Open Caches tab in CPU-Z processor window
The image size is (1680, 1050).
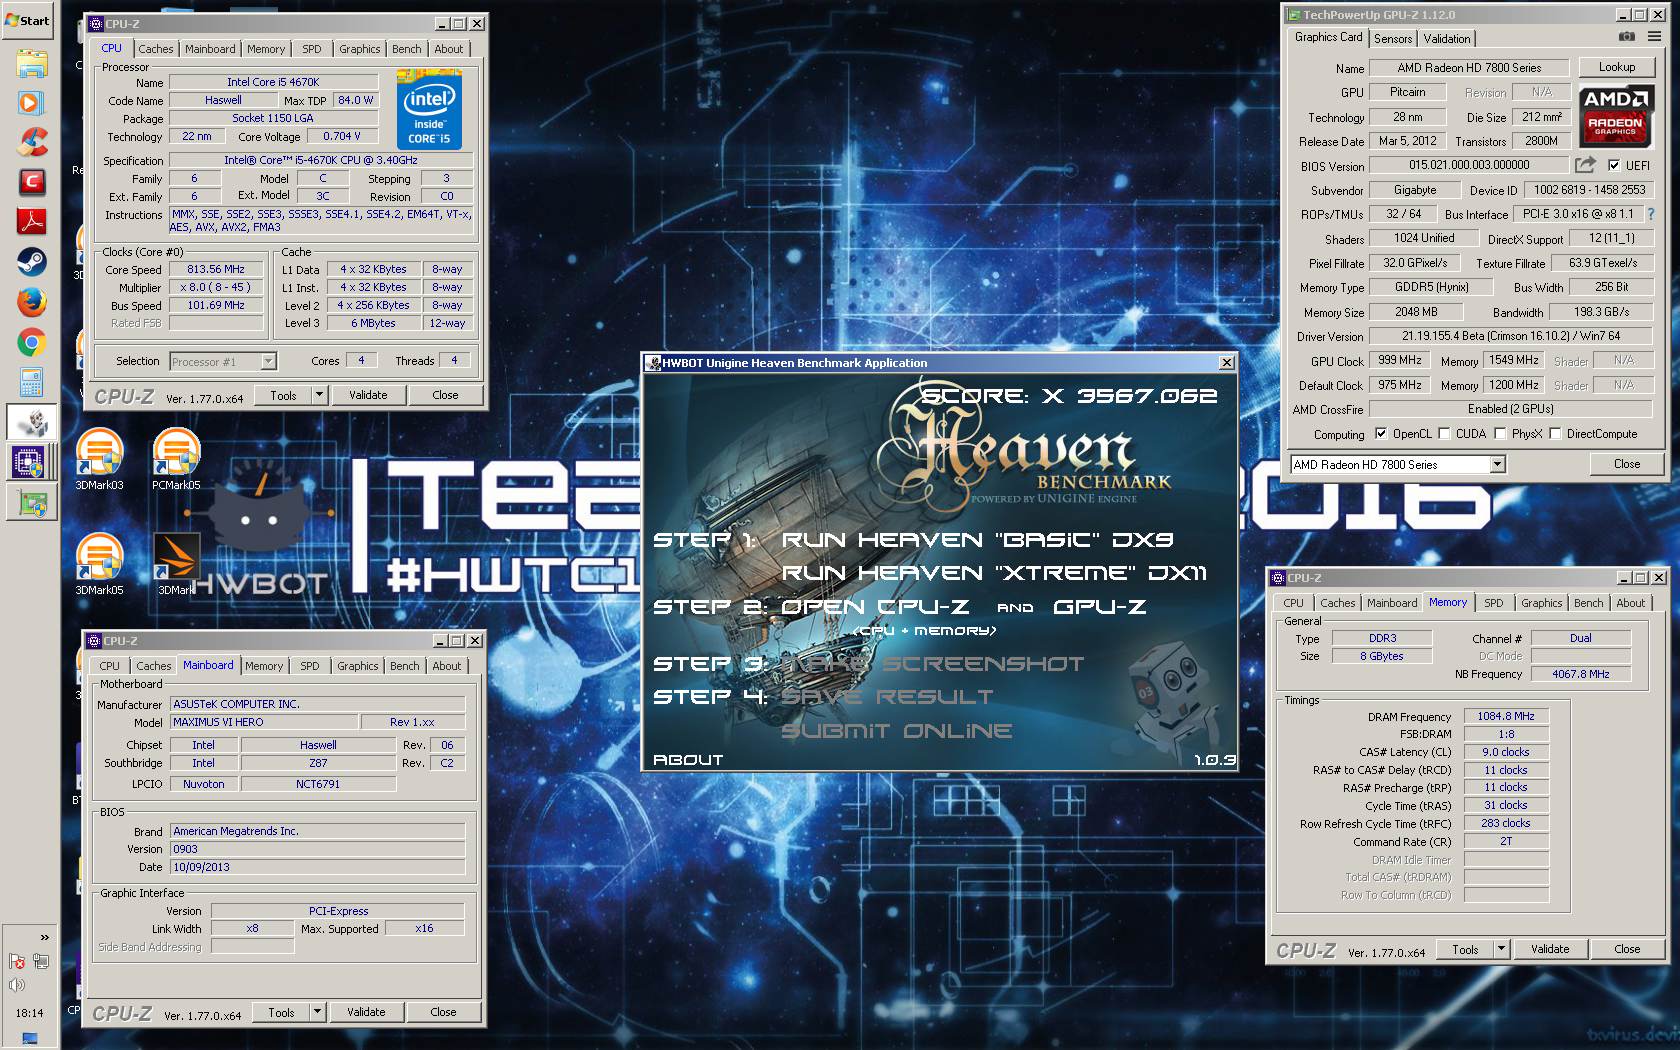155,49
